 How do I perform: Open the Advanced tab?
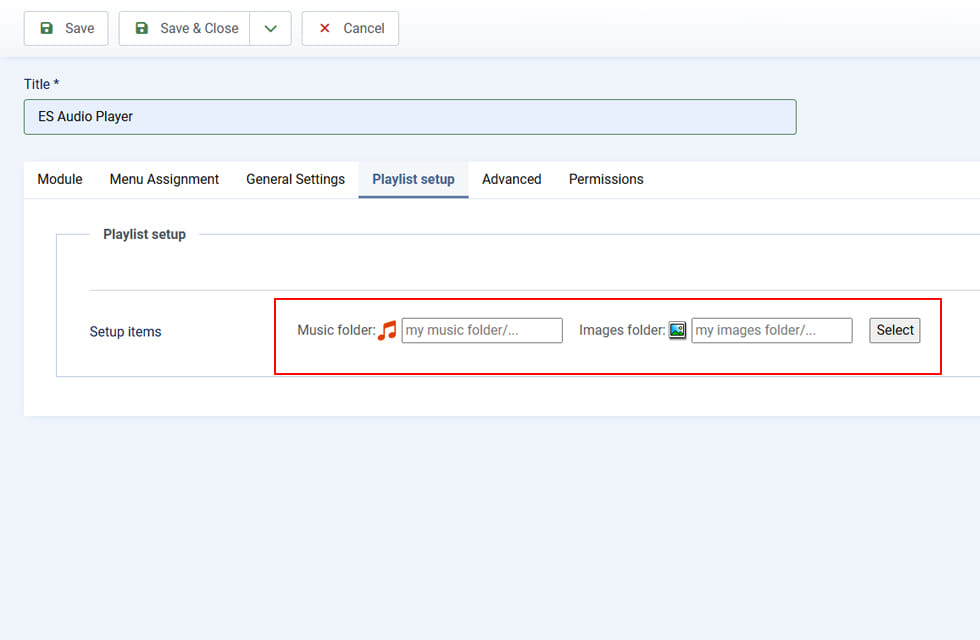point(511,180)
